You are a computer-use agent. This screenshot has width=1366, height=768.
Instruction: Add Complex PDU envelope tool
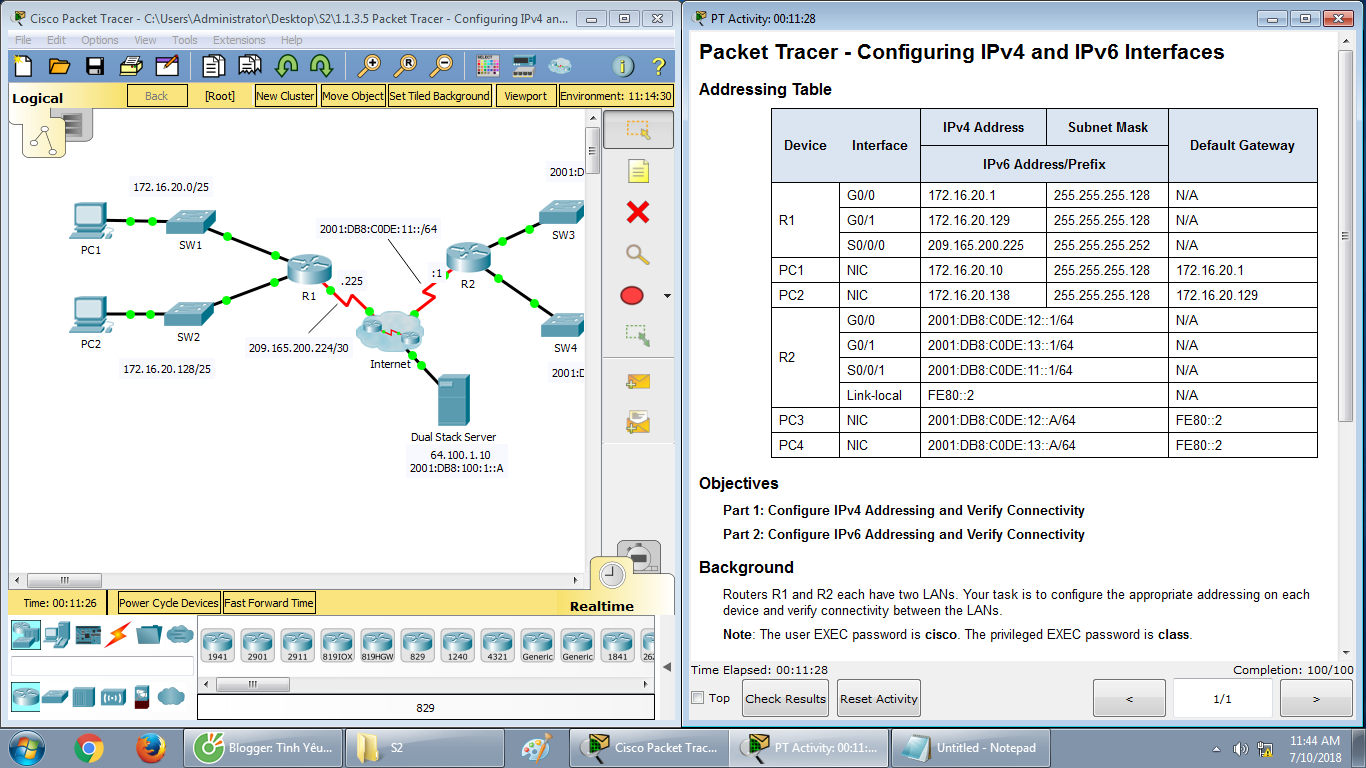coord(638,423)
